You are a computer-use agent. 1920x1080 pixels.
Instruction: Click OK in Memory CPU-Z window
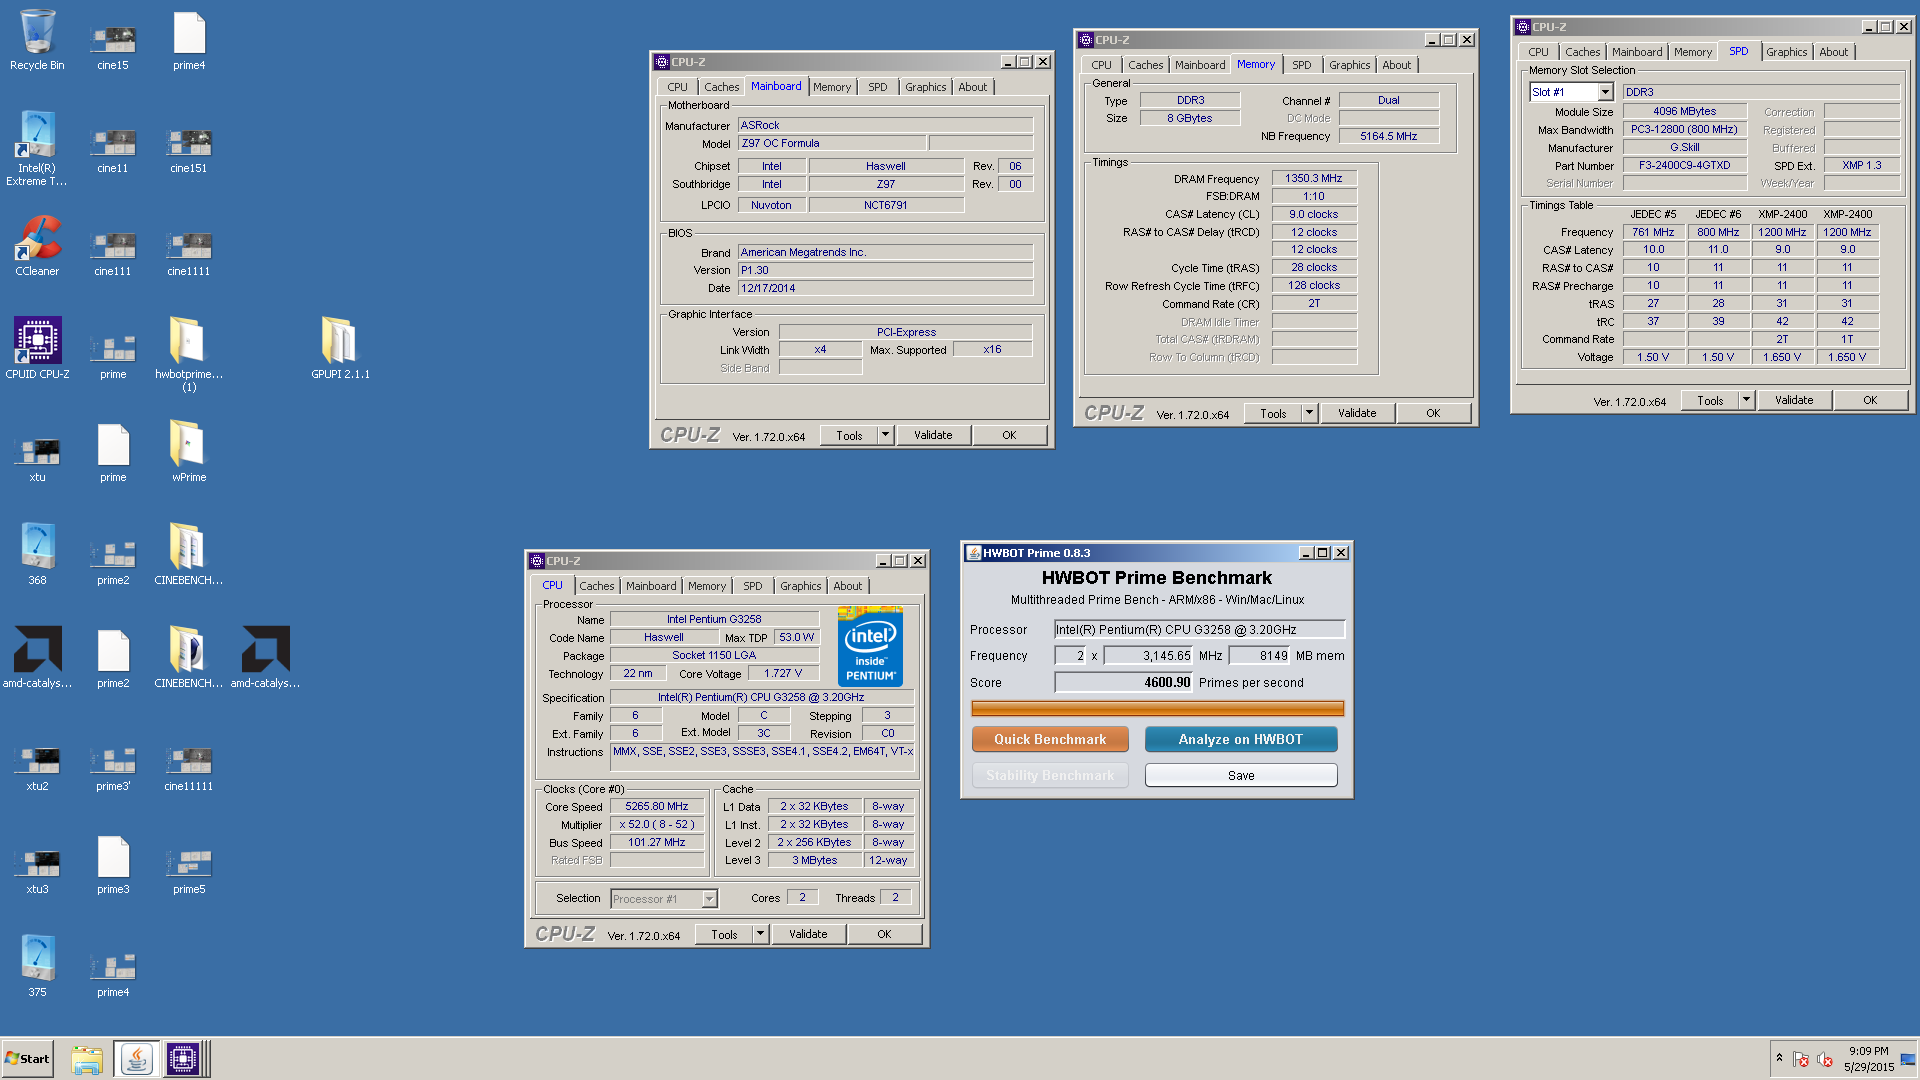(x=1433, y=413)
